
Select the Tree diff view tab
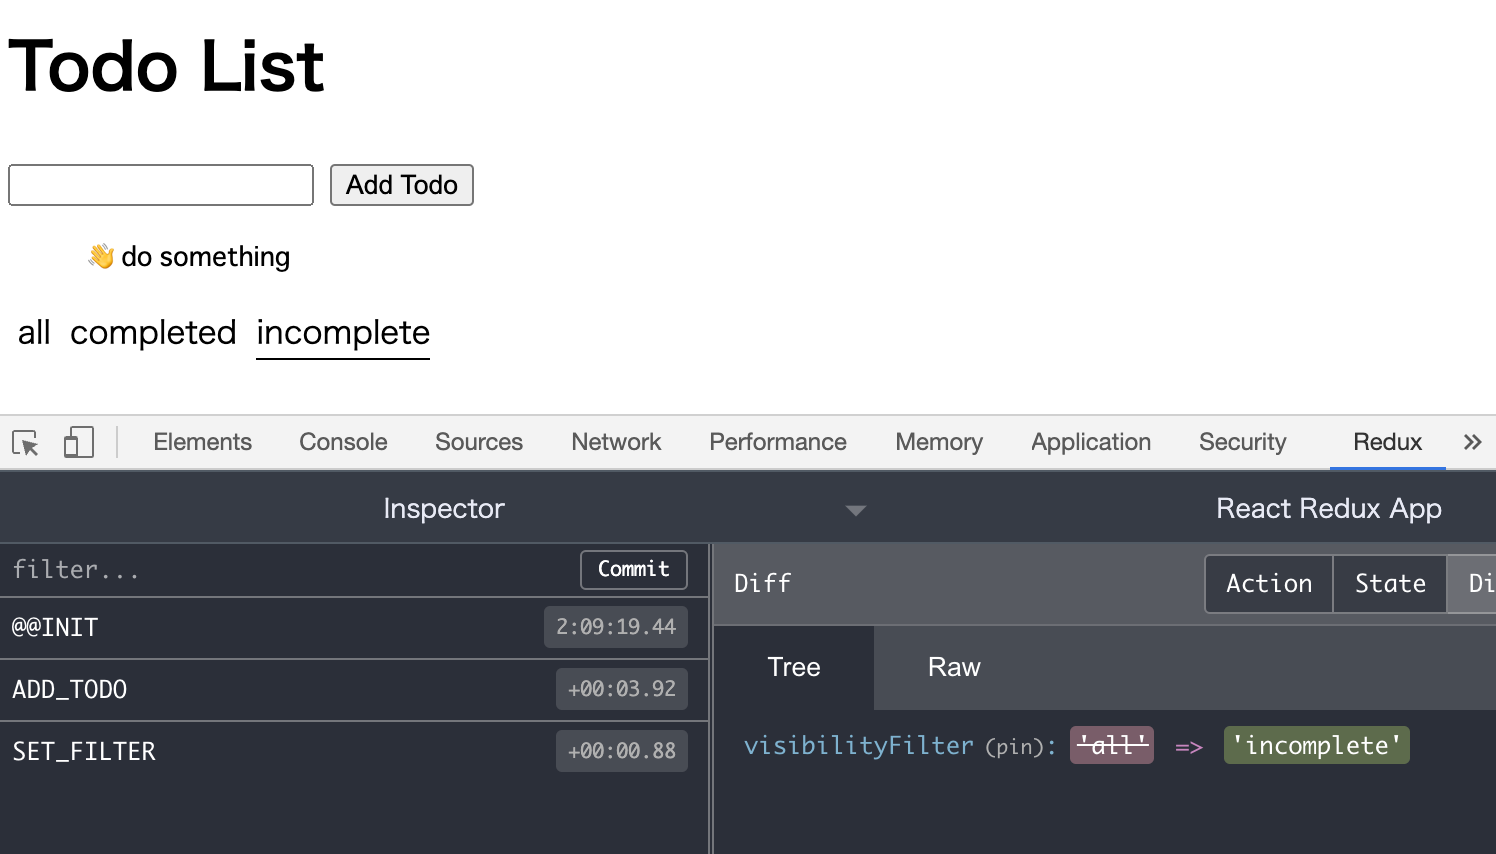(793, 667)
